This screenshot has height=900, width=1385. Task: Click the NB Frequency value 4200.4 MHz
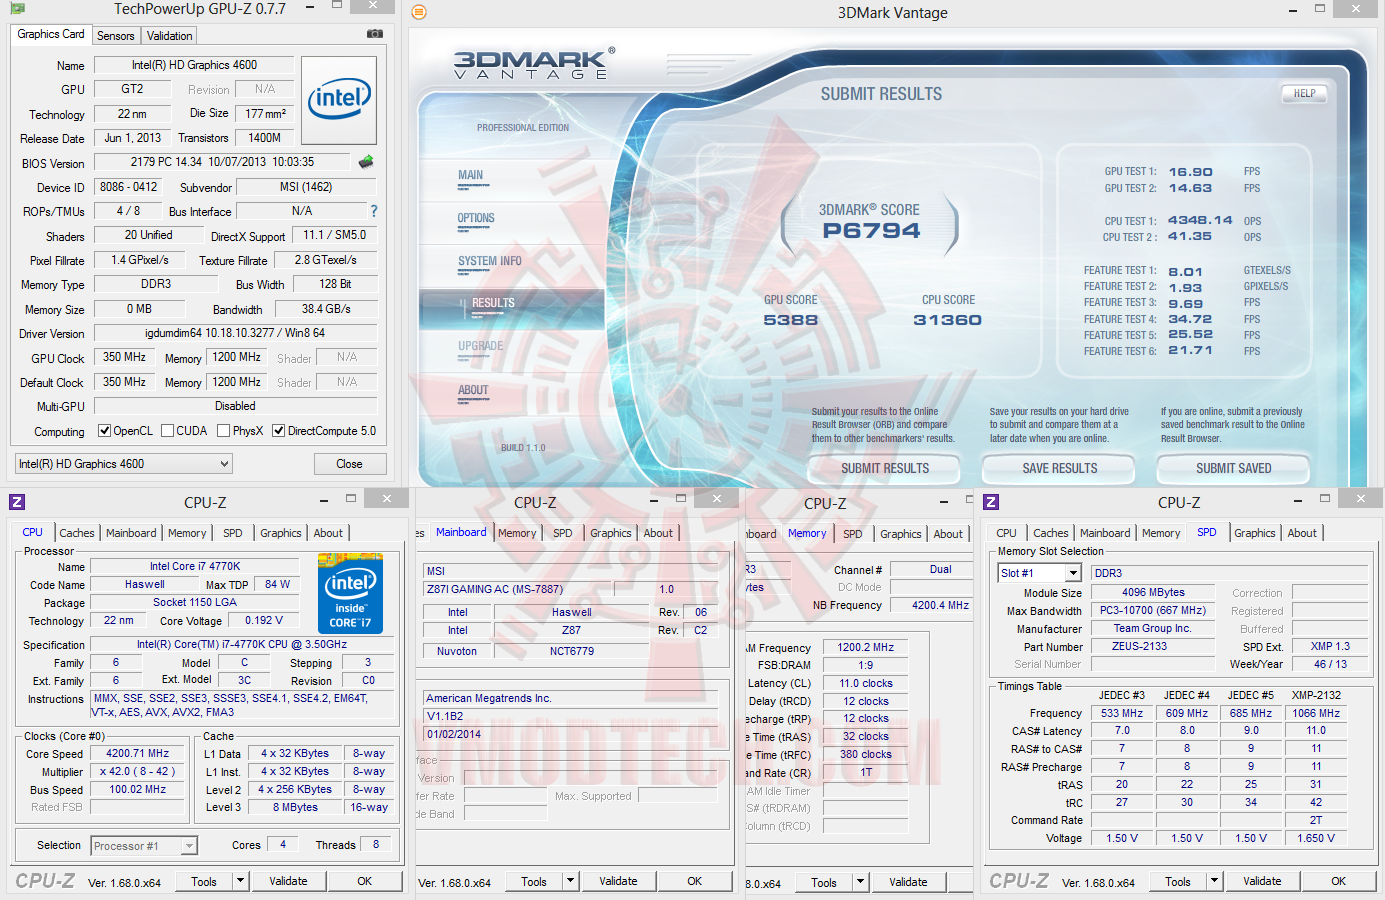tap(940, 605)
